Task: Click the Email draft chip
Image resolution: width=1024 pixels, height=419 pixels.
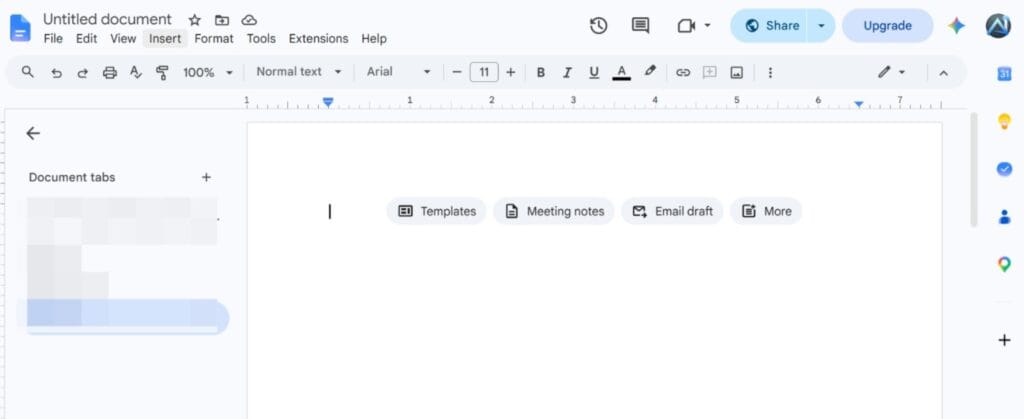Action: [x=672, y=211]
